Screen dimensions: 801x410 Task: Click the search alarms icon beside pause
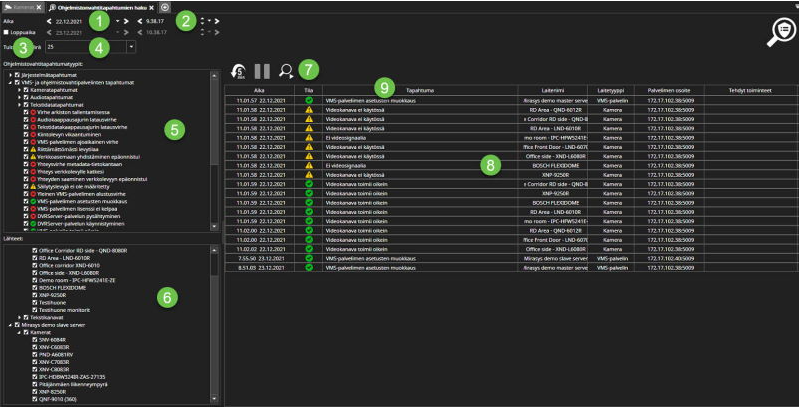pyautogui.click(x=286, y=72)
